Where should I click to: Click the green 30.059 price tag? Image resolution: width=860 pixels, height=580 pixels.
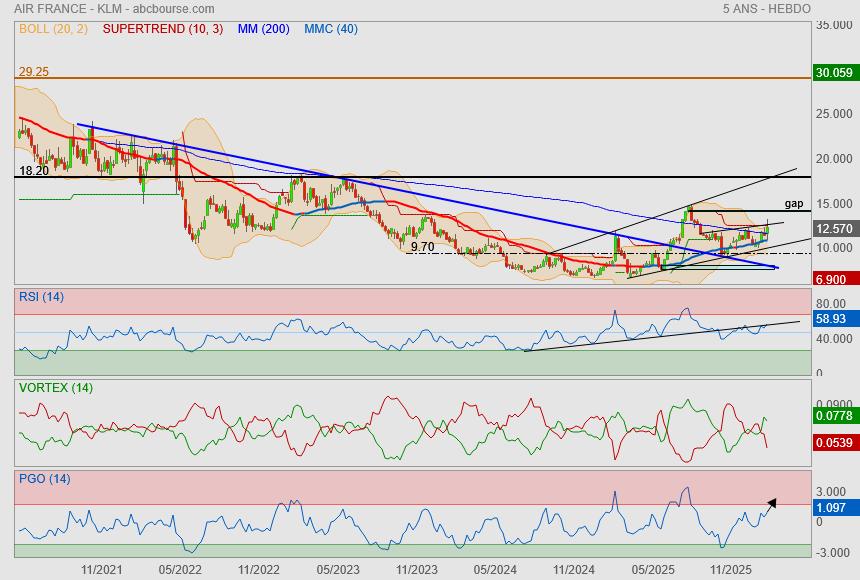click(x=836, y=72)
